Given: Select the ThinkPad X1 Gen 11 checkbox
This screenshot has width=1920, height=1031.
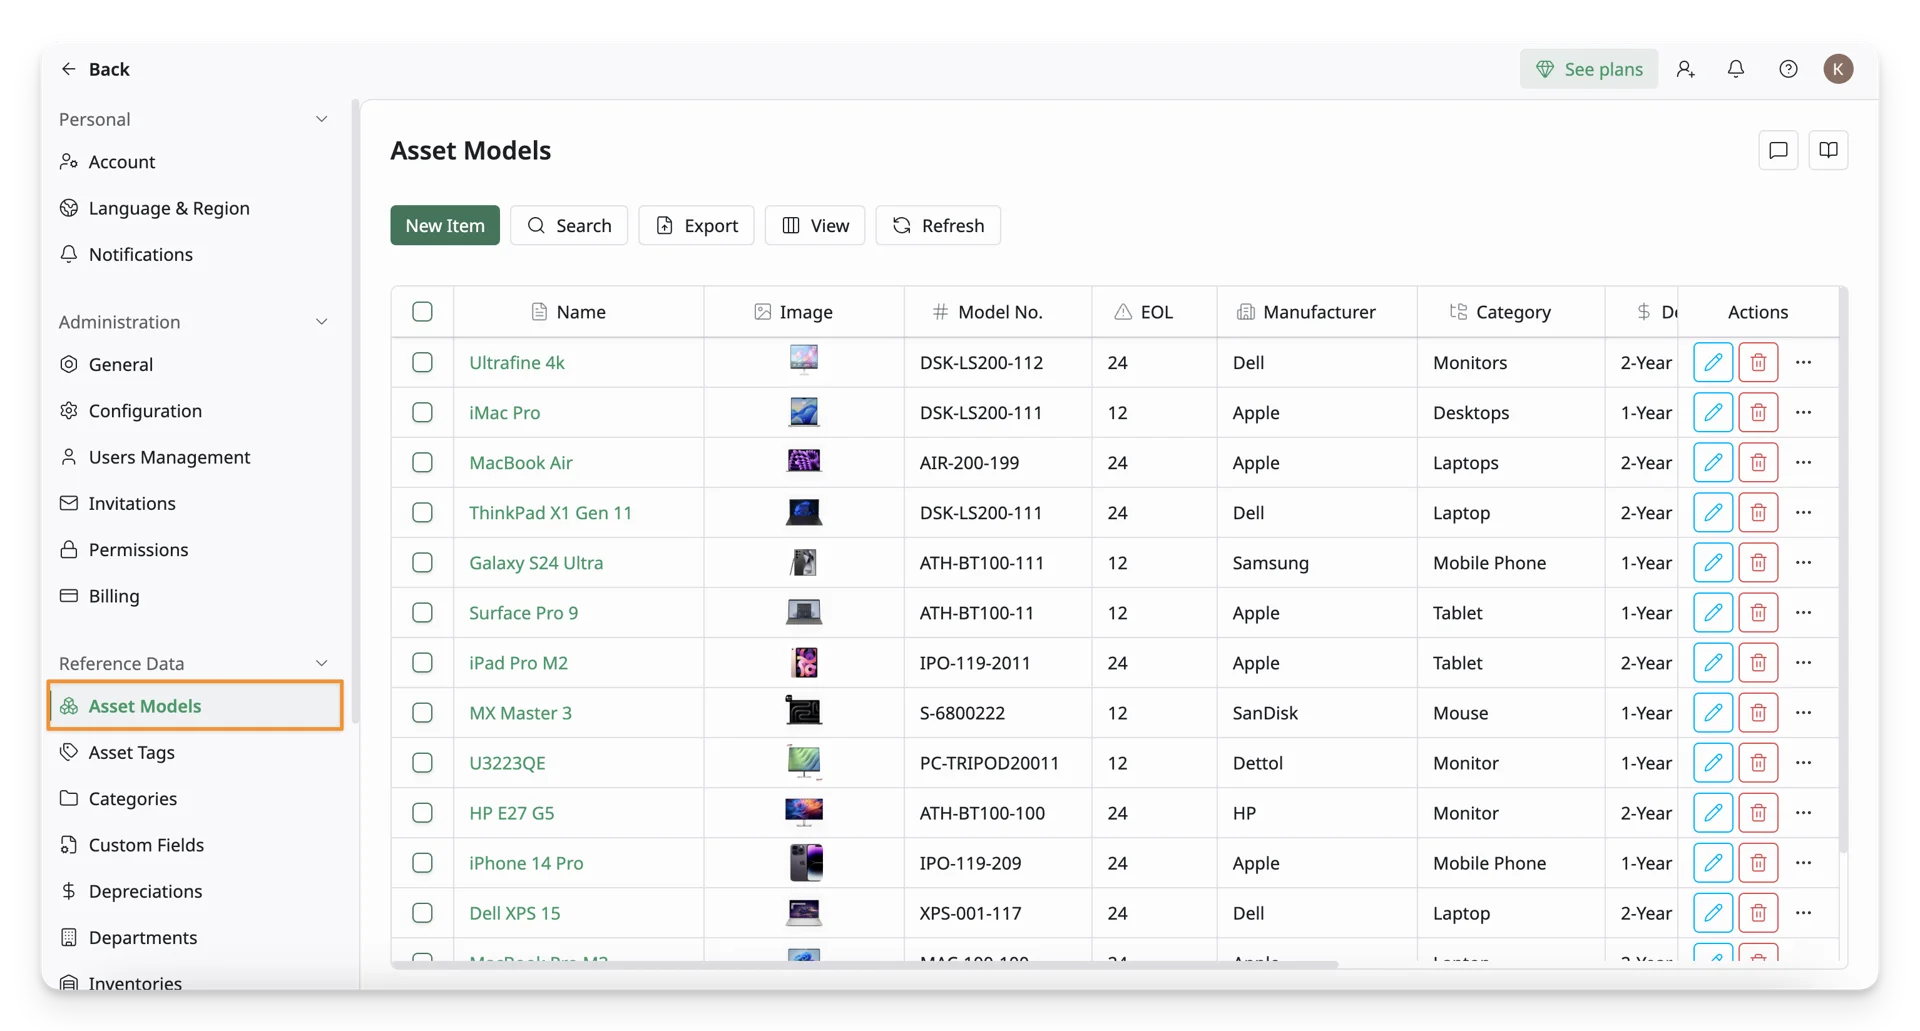Looking at the screenshot, I should [x=422, y=512].
